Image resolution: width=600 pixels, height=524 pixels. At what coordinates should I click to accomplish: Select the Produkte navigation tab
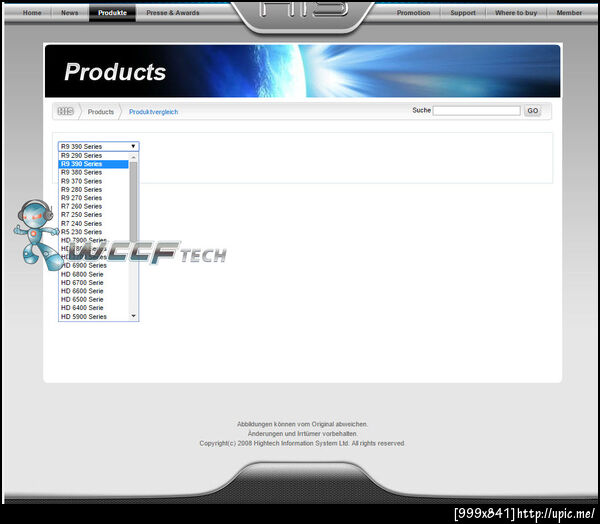(x=112, y=13)
